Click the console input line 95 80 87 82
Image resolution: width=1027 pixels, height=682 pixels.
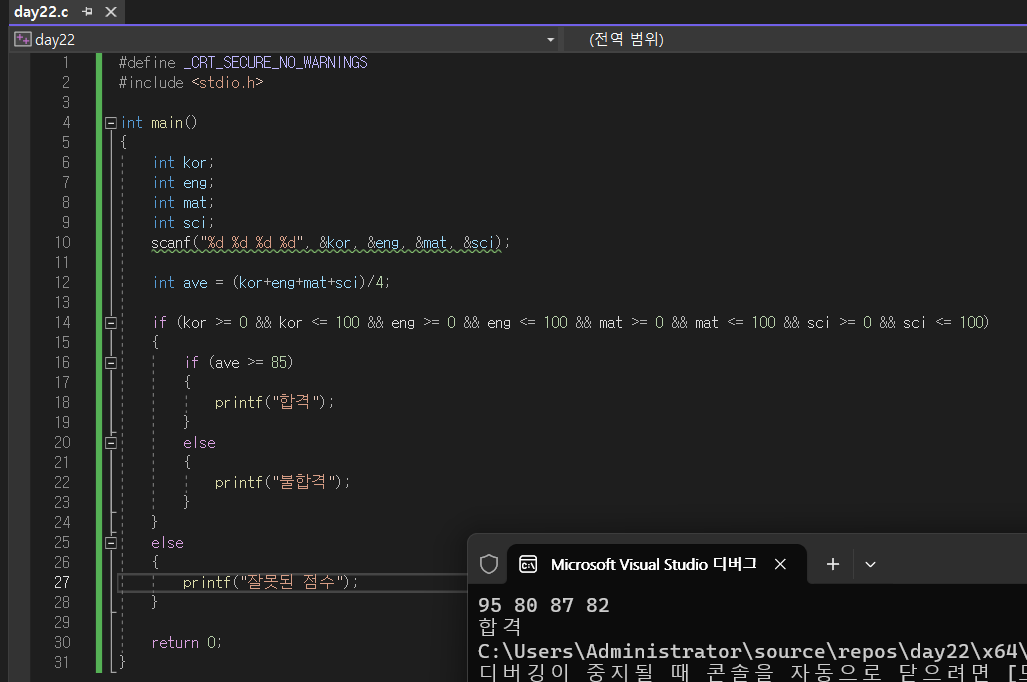point(543,605)
